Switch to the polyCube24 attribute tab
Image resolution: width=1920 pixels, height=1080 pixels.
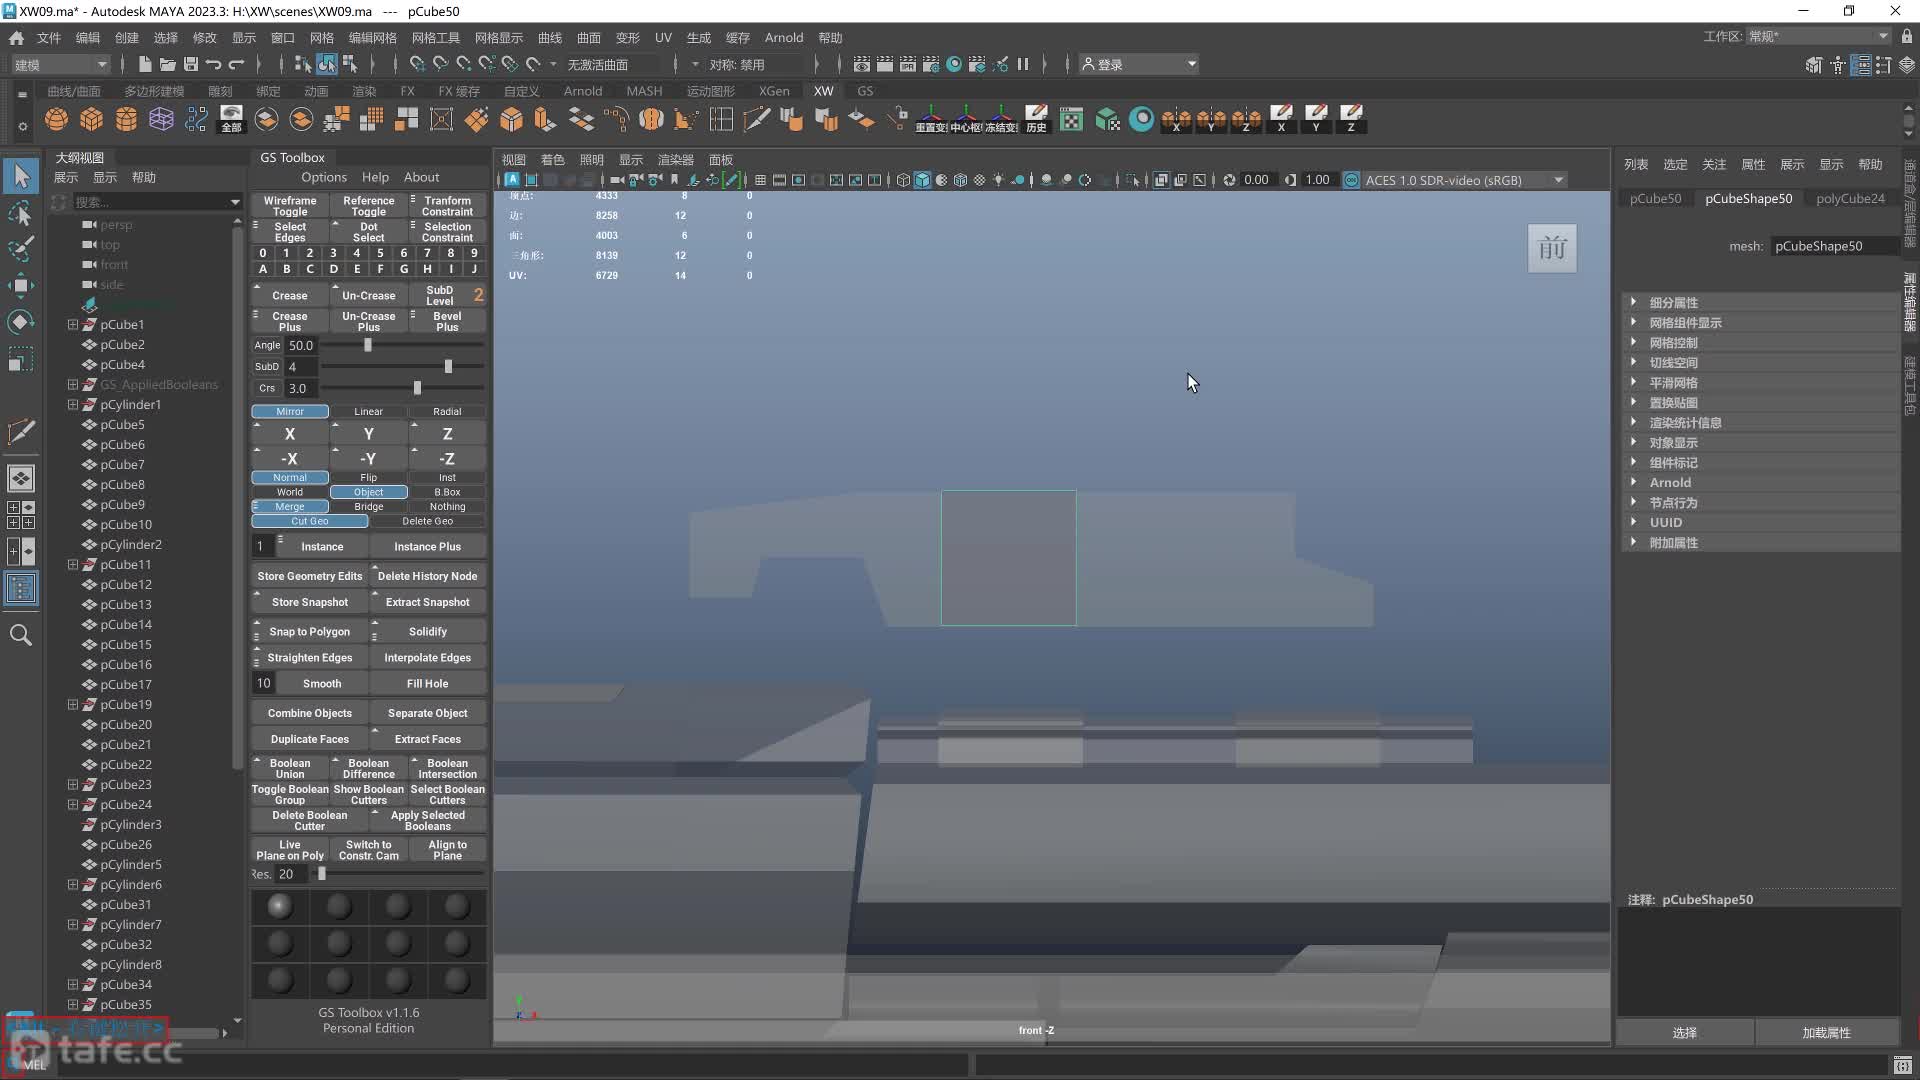coord(1850,198)
